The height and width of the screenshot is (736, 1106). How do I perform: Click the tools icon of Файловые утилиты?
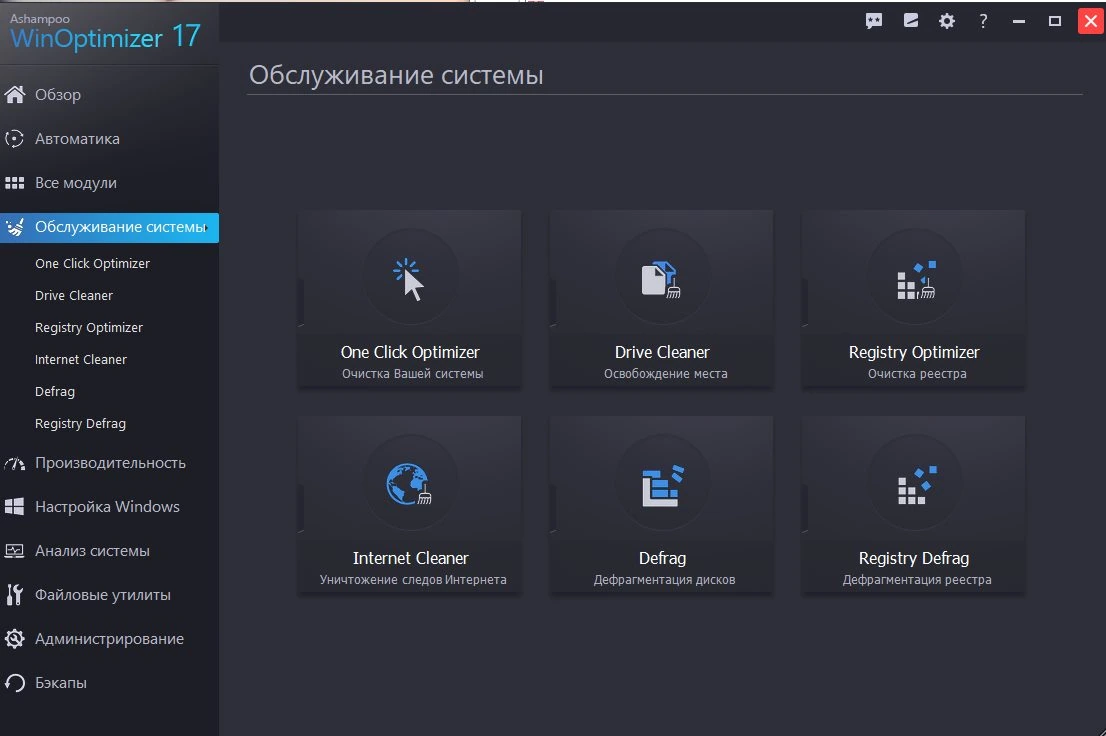[x=15, y=595]
